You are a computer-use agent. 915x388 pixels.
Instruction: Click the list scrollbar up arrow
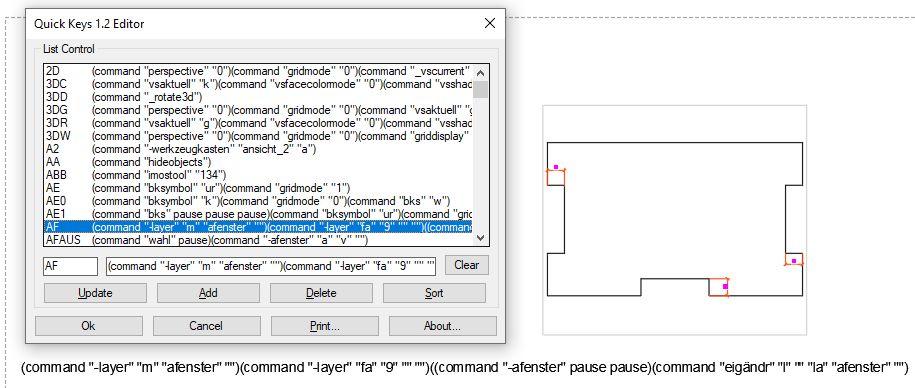point(480,74)
